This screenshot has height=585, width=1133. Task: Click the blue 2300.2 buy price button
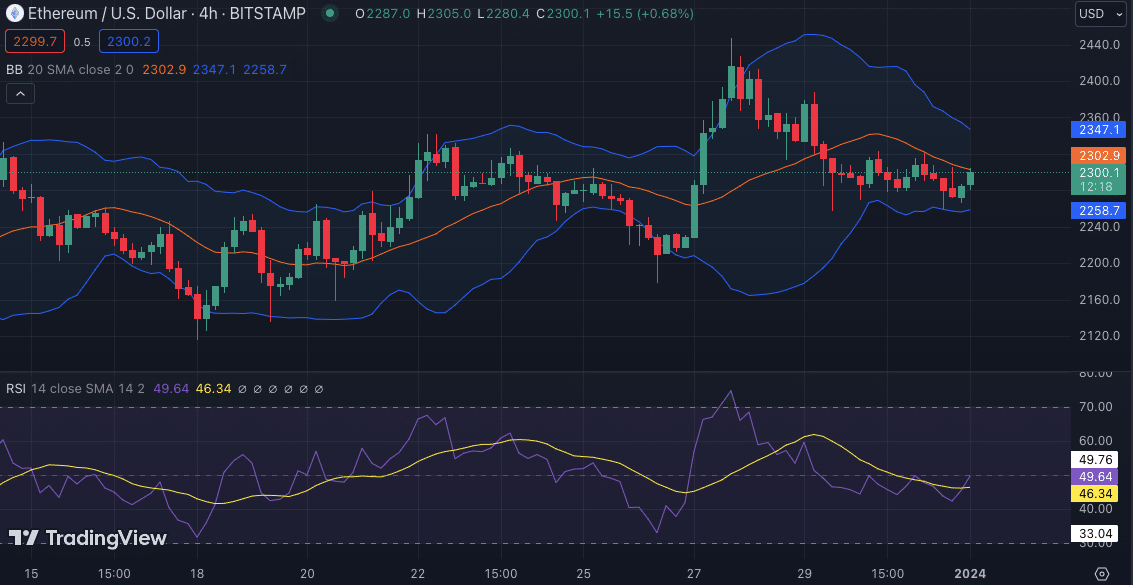click(129, 41)
